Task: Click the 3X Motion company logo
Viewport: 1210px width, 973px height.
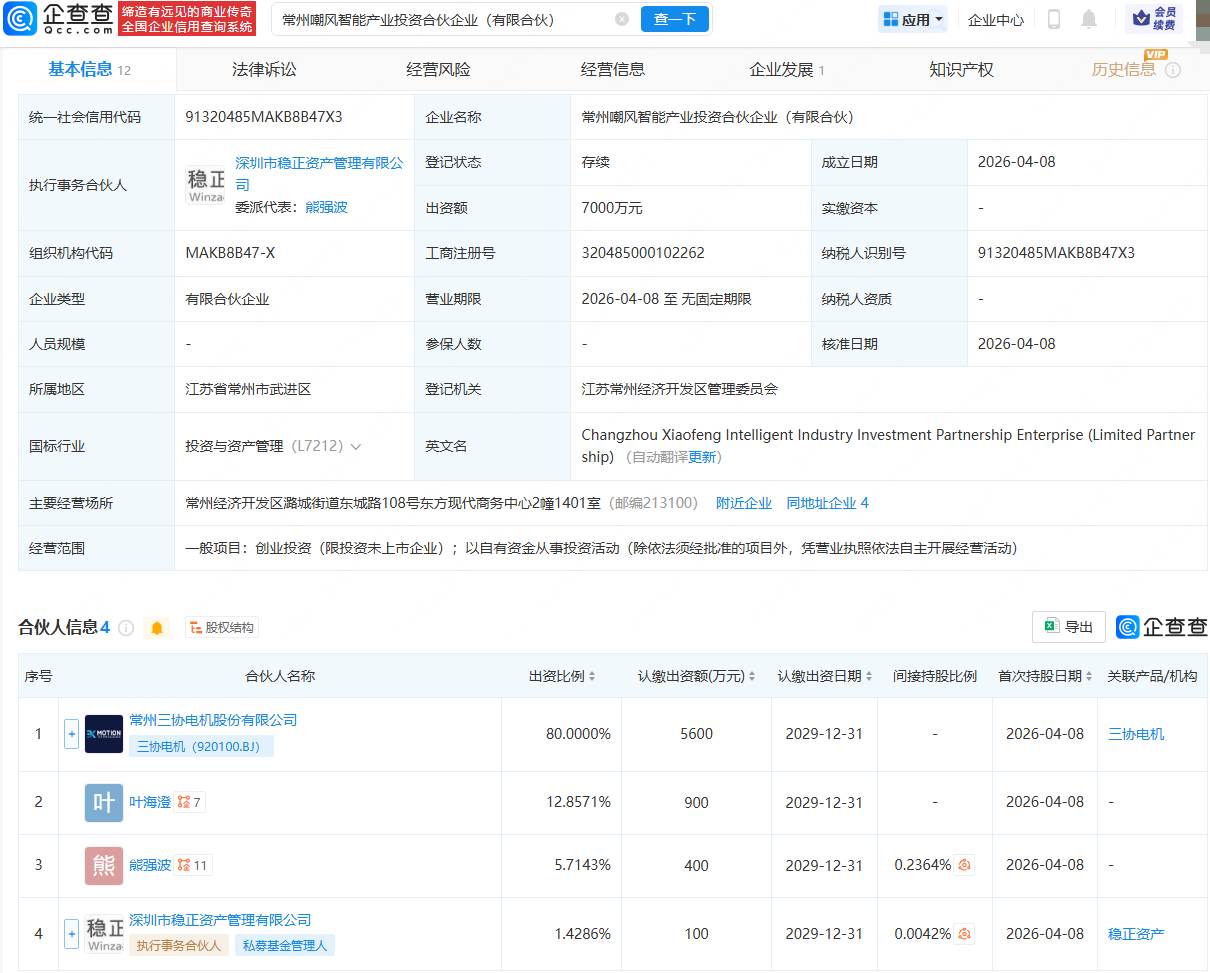Action: [x=104, y=734]
